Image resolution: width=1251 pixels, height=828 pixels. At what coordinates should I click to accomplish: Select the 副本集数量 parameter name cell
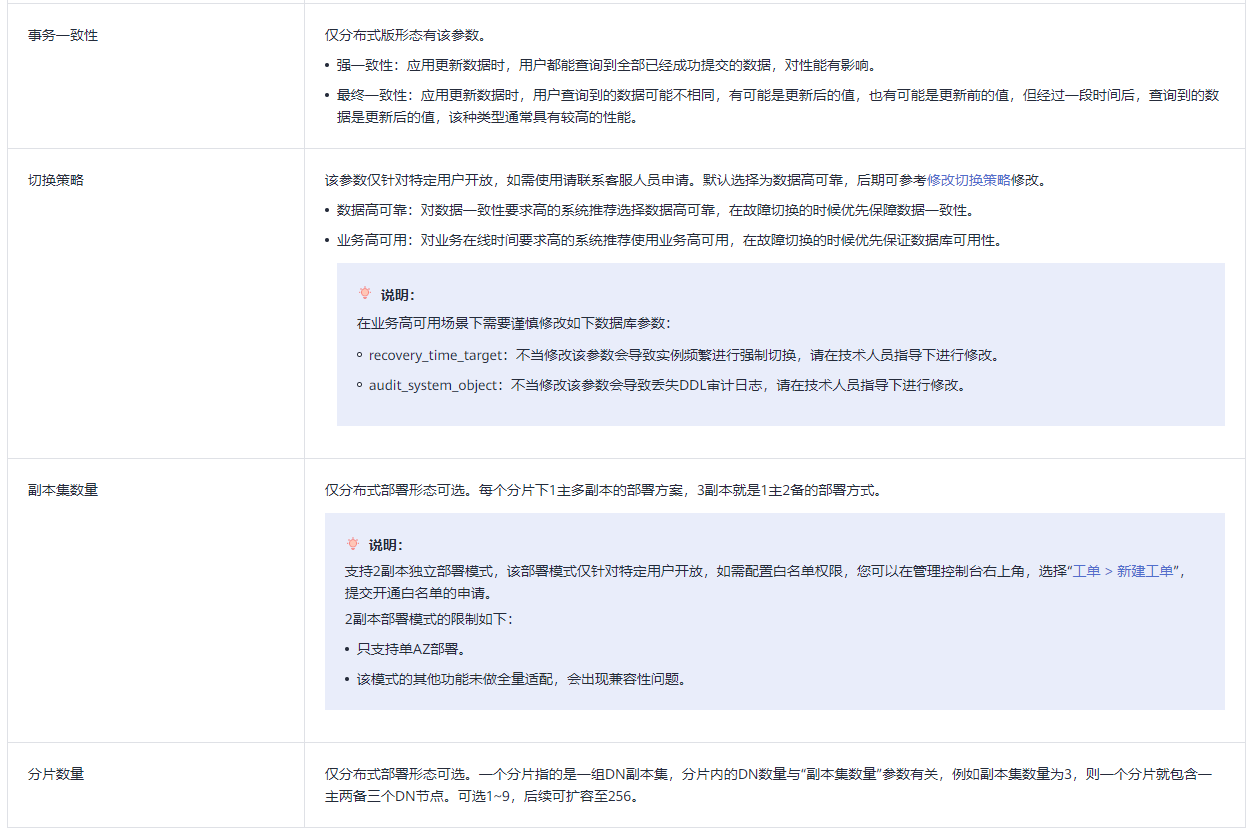click(x=156, y=601)
